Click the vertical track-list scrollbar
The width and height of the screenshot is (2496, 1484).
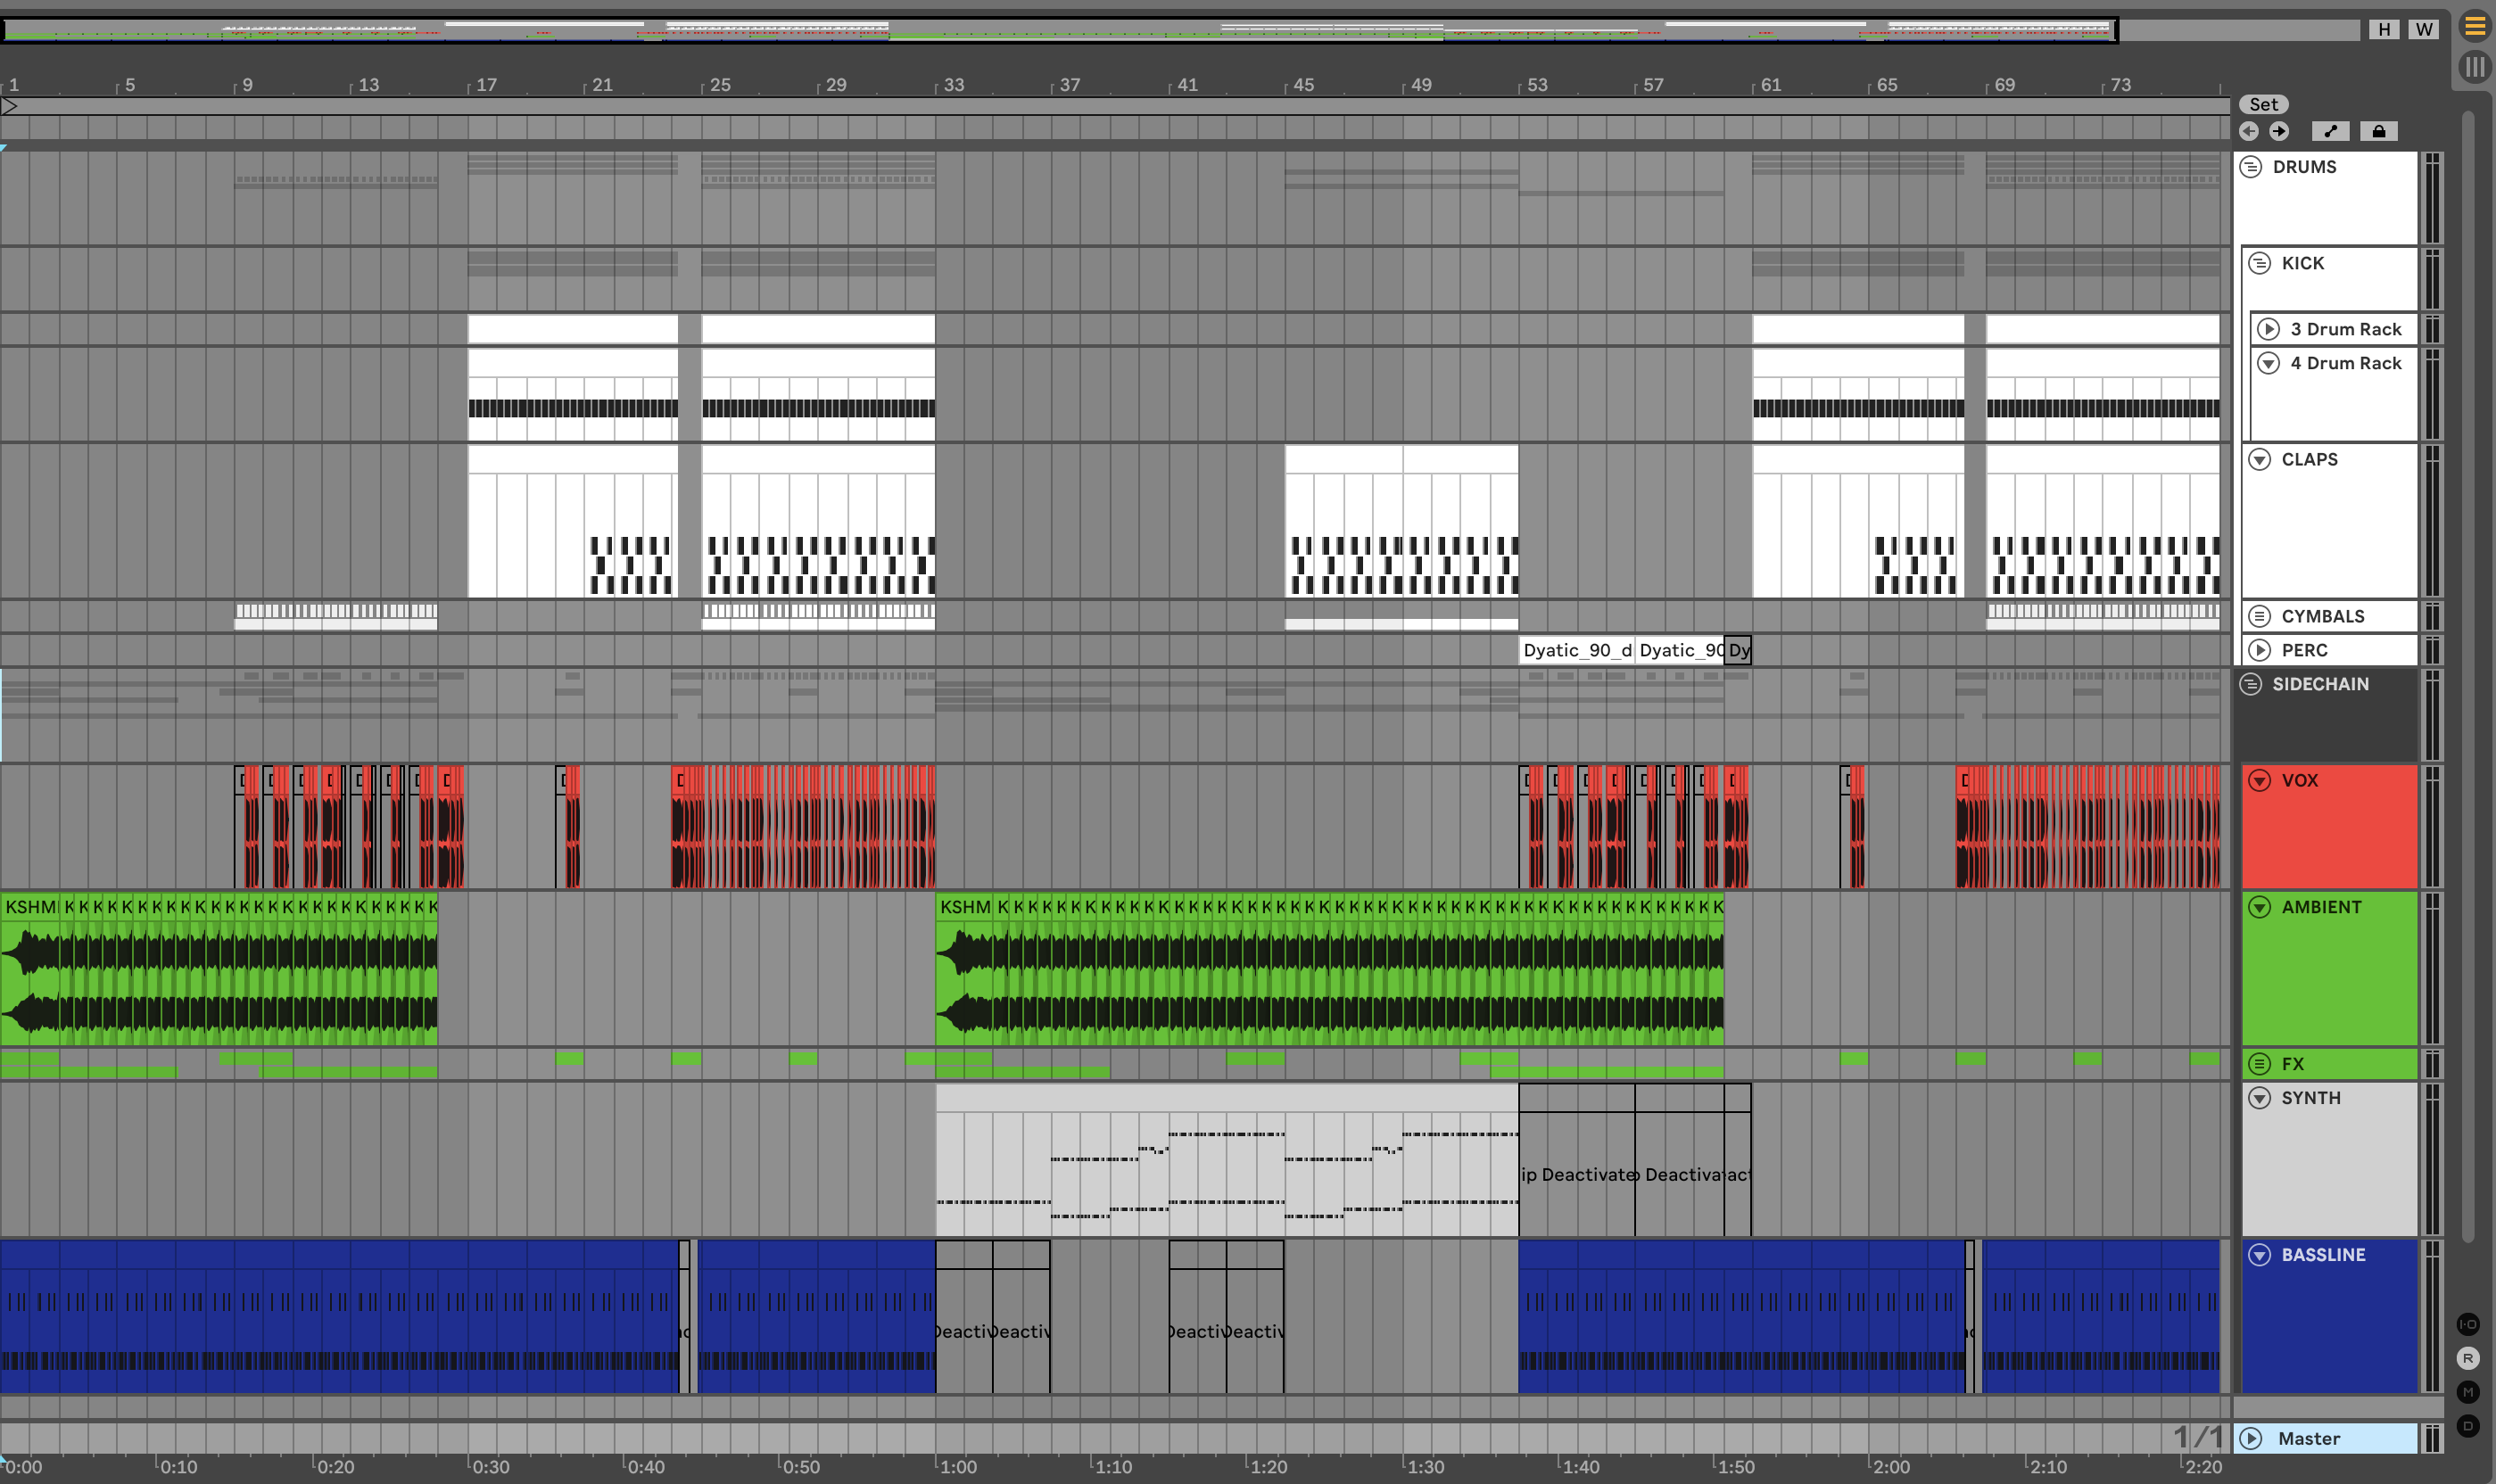[2468, 675]
